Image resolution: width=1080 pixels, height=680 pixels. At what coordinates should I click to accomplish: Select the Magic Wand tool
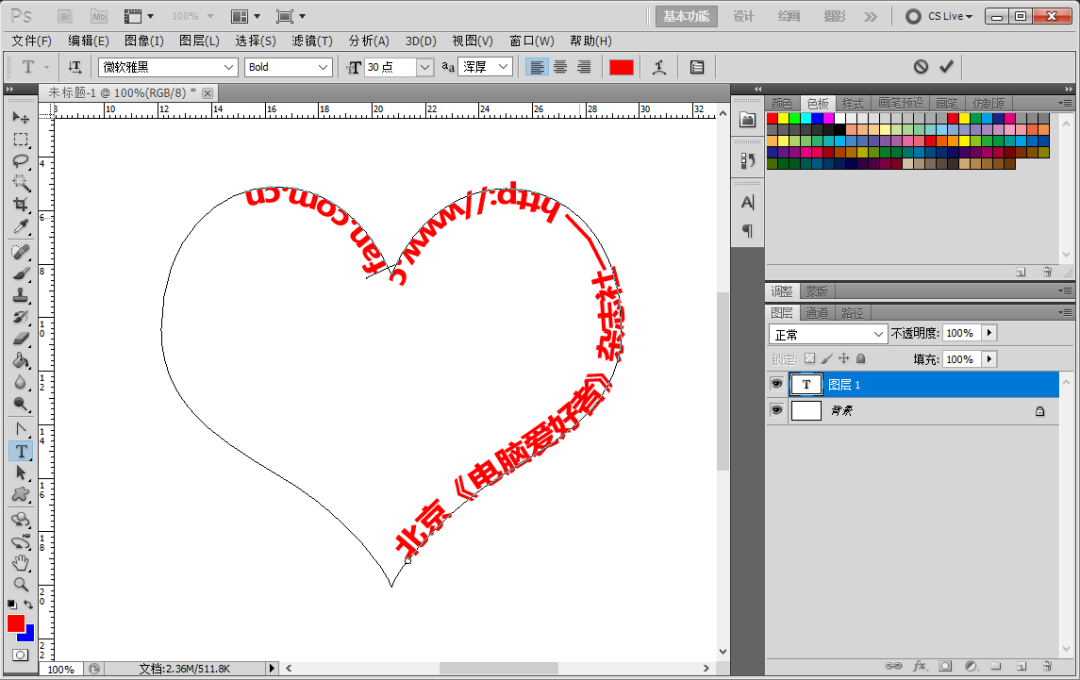tap(21, 183)
